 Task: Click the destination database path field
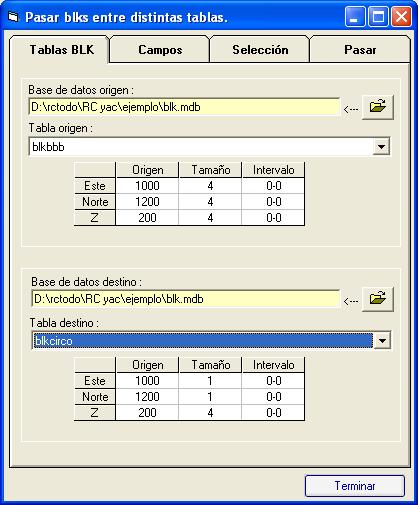185,299
